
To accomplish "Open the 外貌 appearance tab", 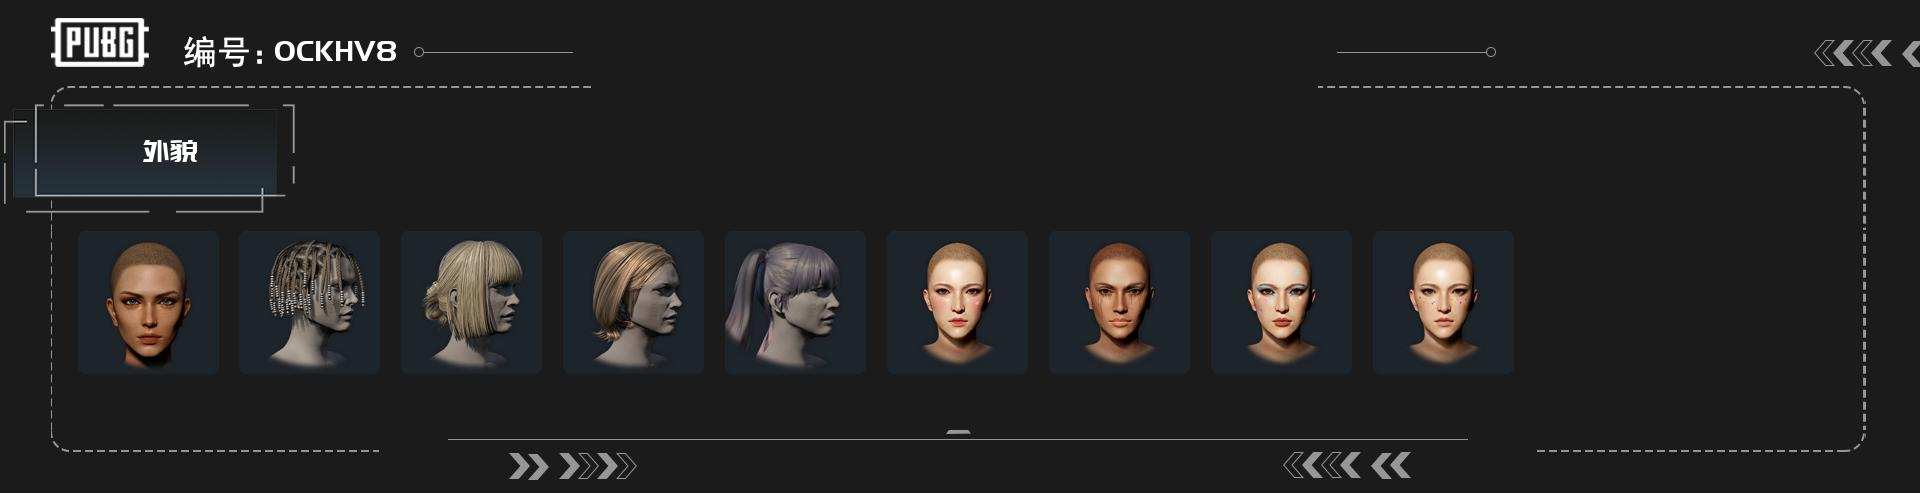I will click(156, 152).
